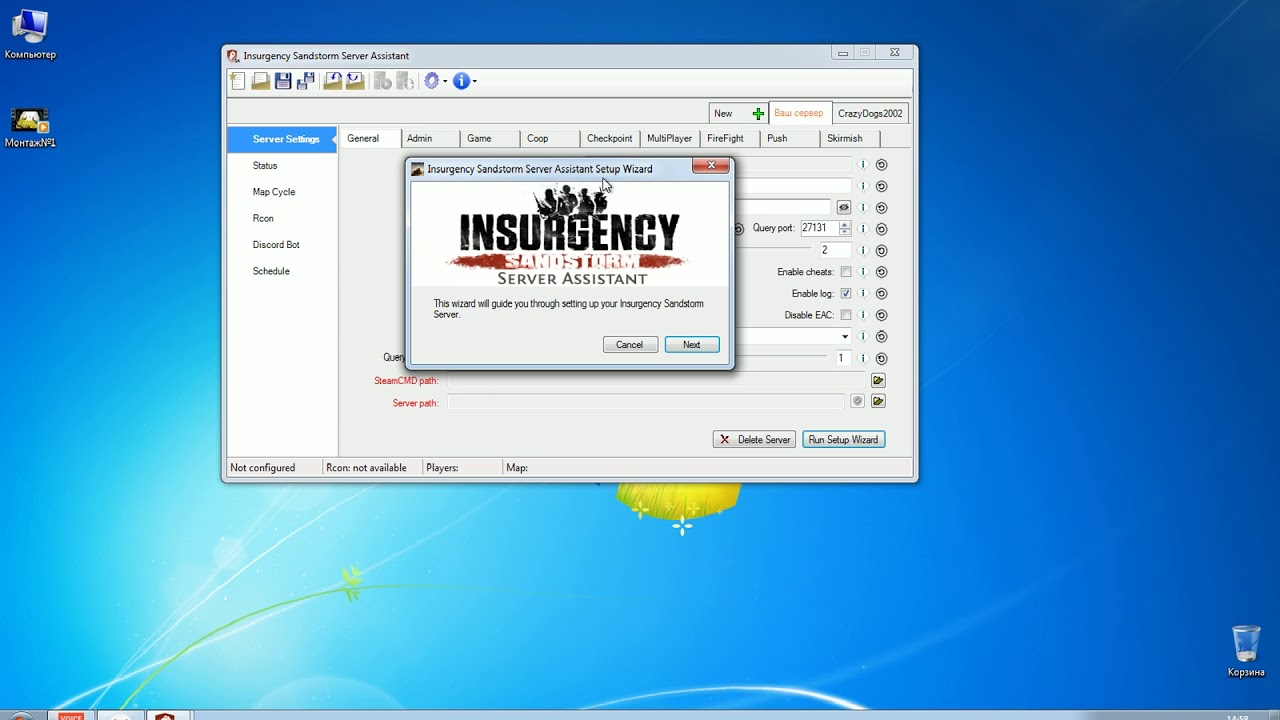Screen dimensions: 1280x720
Task: Click the info icon next to Query port
Action: pos(862,229)
